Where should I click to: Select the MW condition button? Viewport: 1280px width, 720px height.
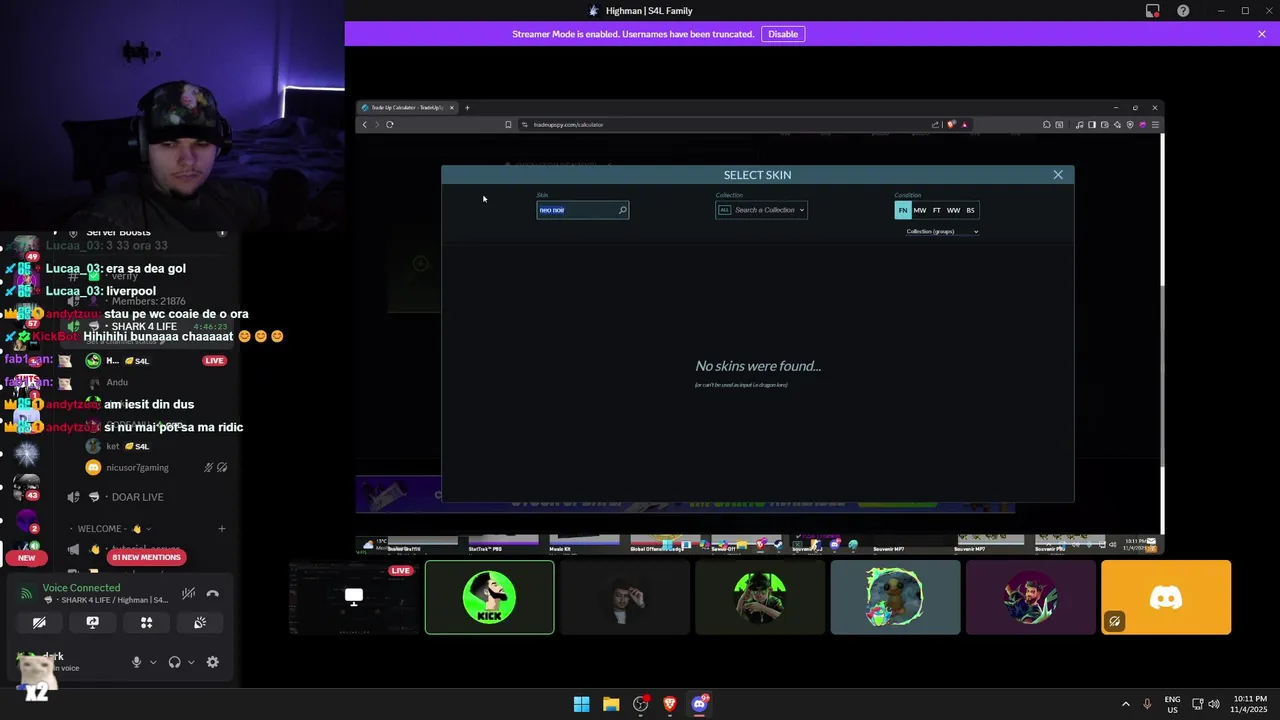click(920, 210)
